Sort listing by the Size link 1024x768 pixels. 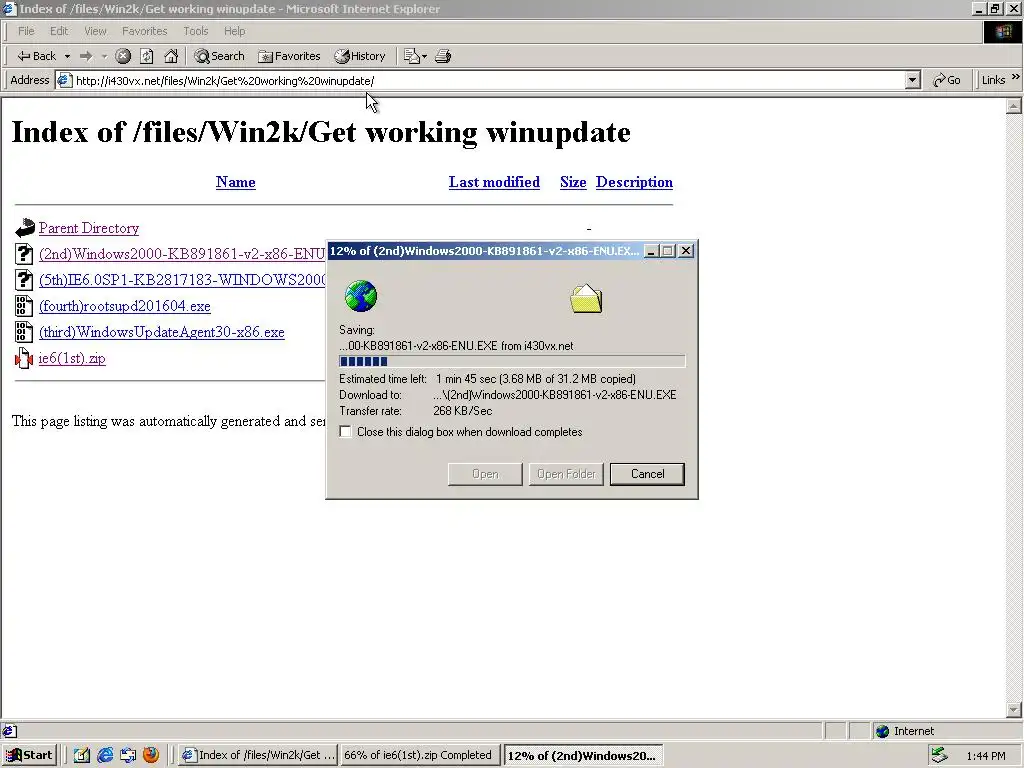(x=573, y=182)
